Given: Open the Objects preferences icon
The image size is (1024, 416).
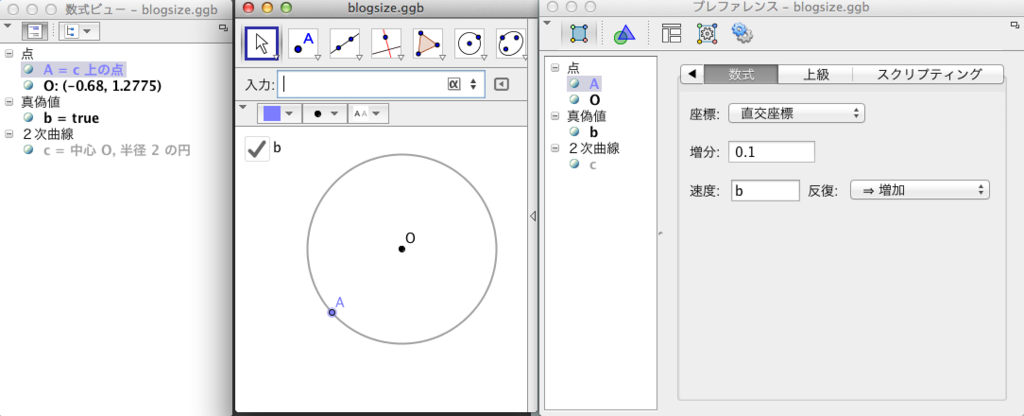Looking at the screenshot, I should pos(579,33).
